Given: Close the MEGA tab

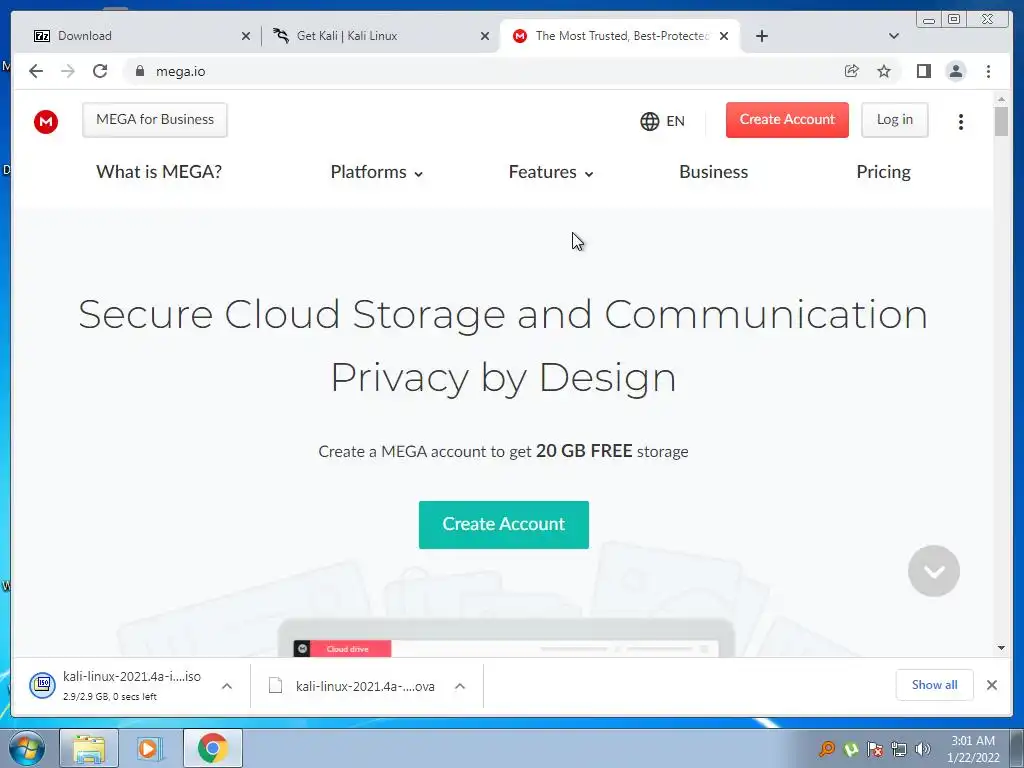Looking at the screenshot, I should 724,36.
